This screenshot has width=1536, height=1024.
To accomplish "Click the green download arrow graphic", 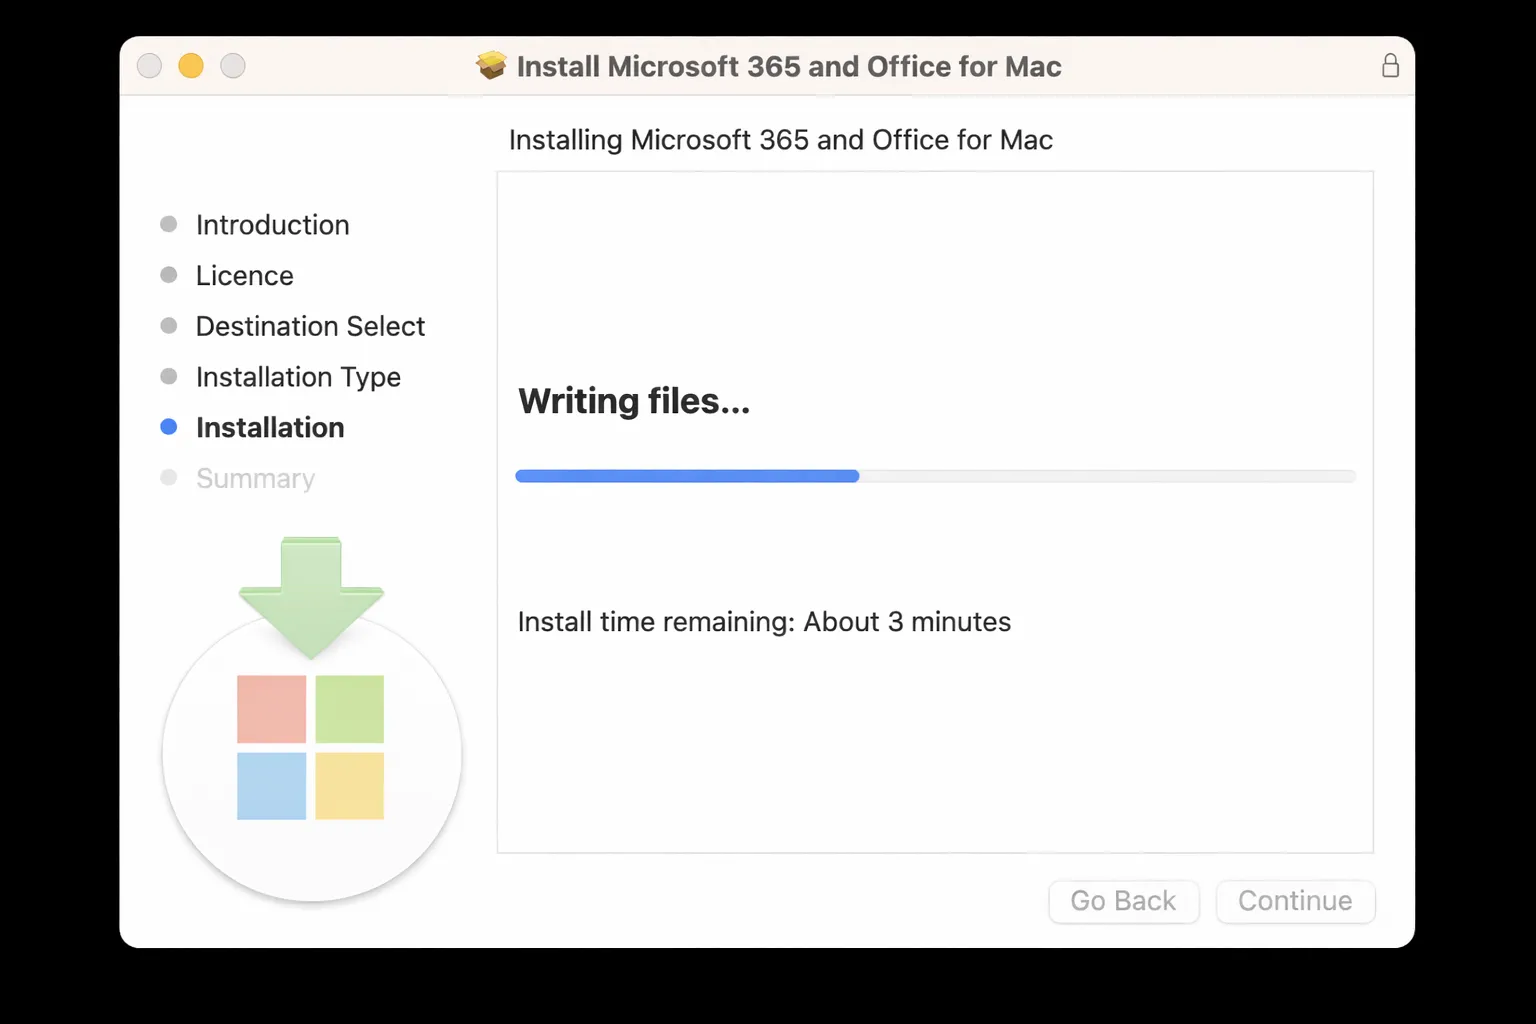I will tap(310, 590).
